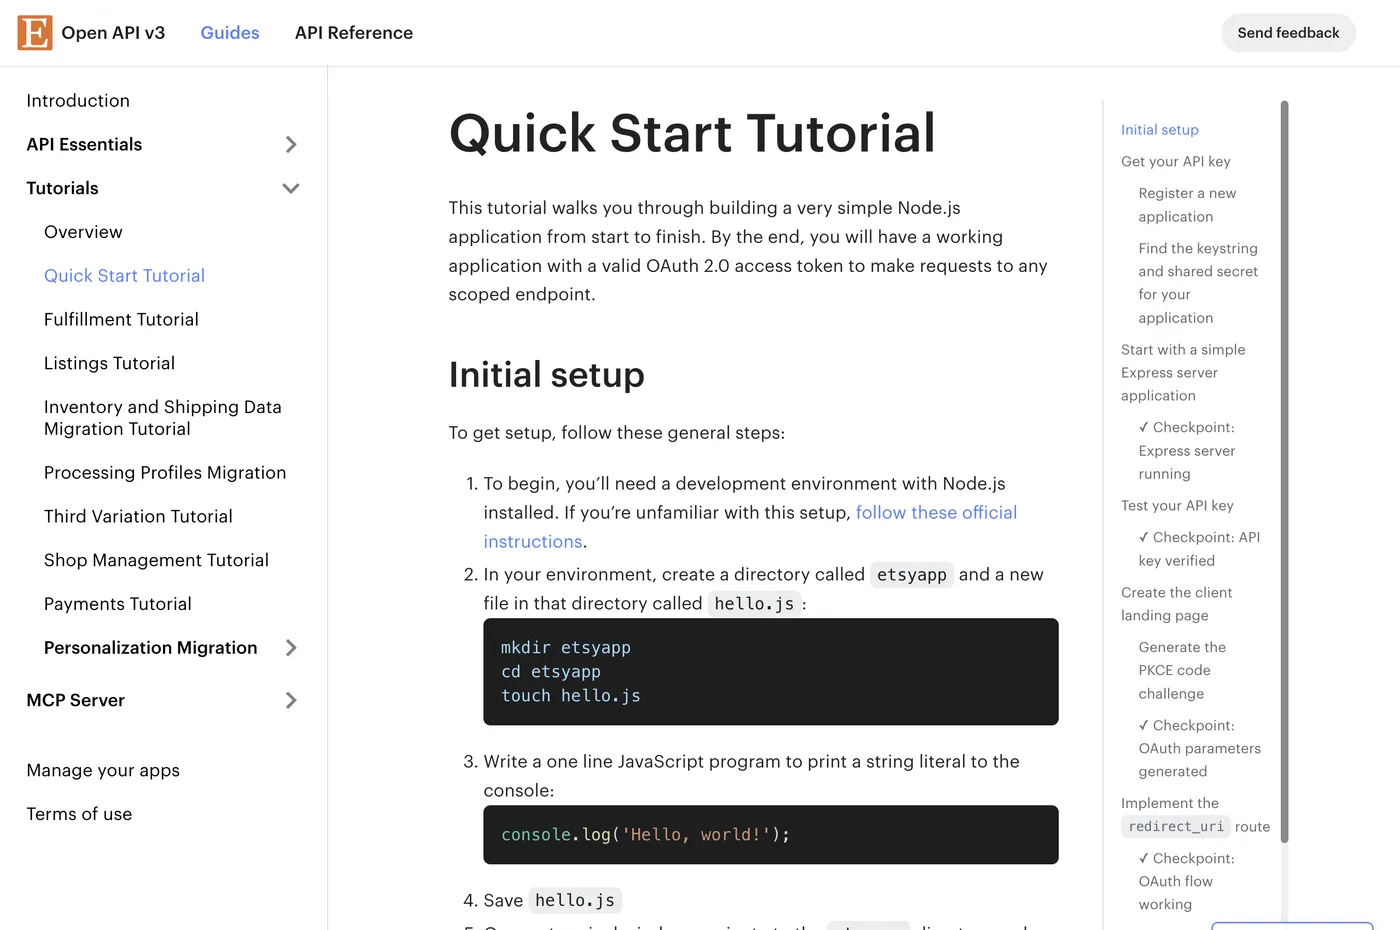Open Third Variation Tutorial page
This screenshot has height=930, width=1400.
[138, 517]
